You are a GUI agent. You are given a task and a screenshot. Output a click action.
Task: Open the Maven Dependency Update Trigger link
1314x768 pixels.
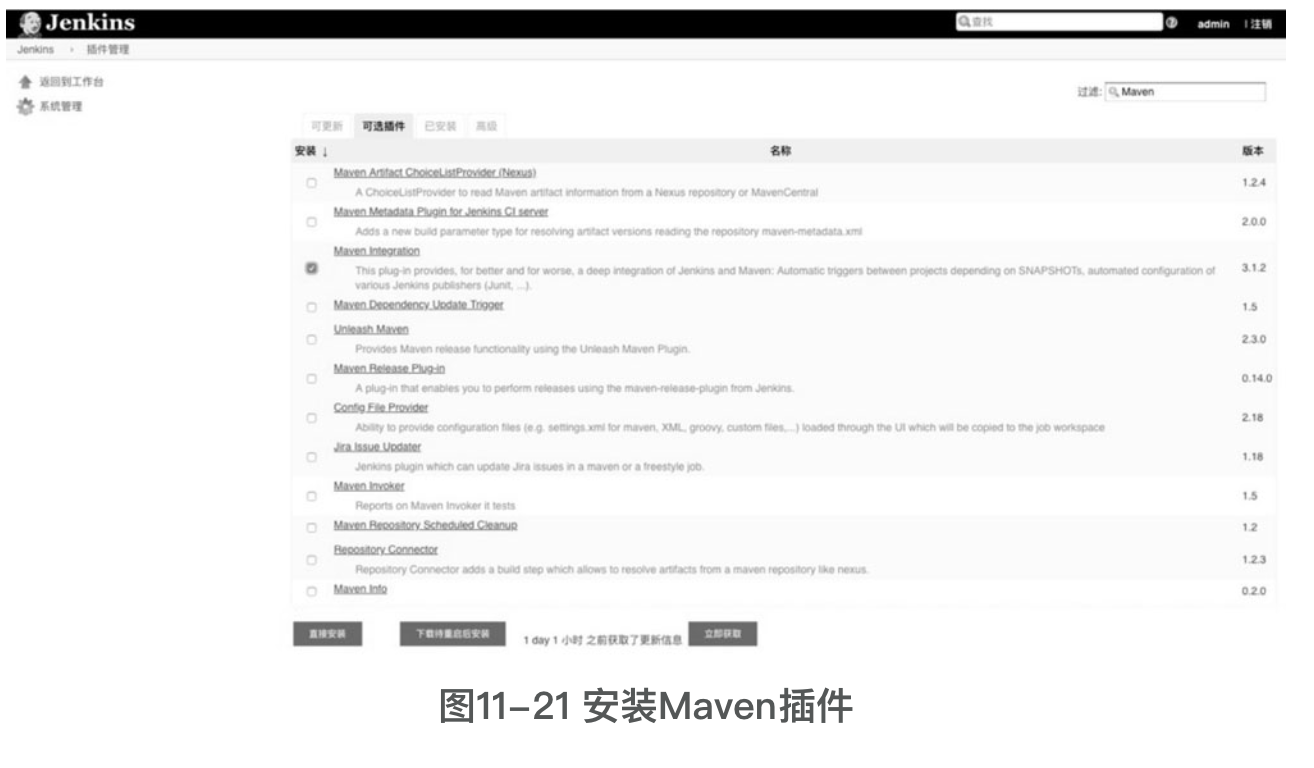coord(418,305)
